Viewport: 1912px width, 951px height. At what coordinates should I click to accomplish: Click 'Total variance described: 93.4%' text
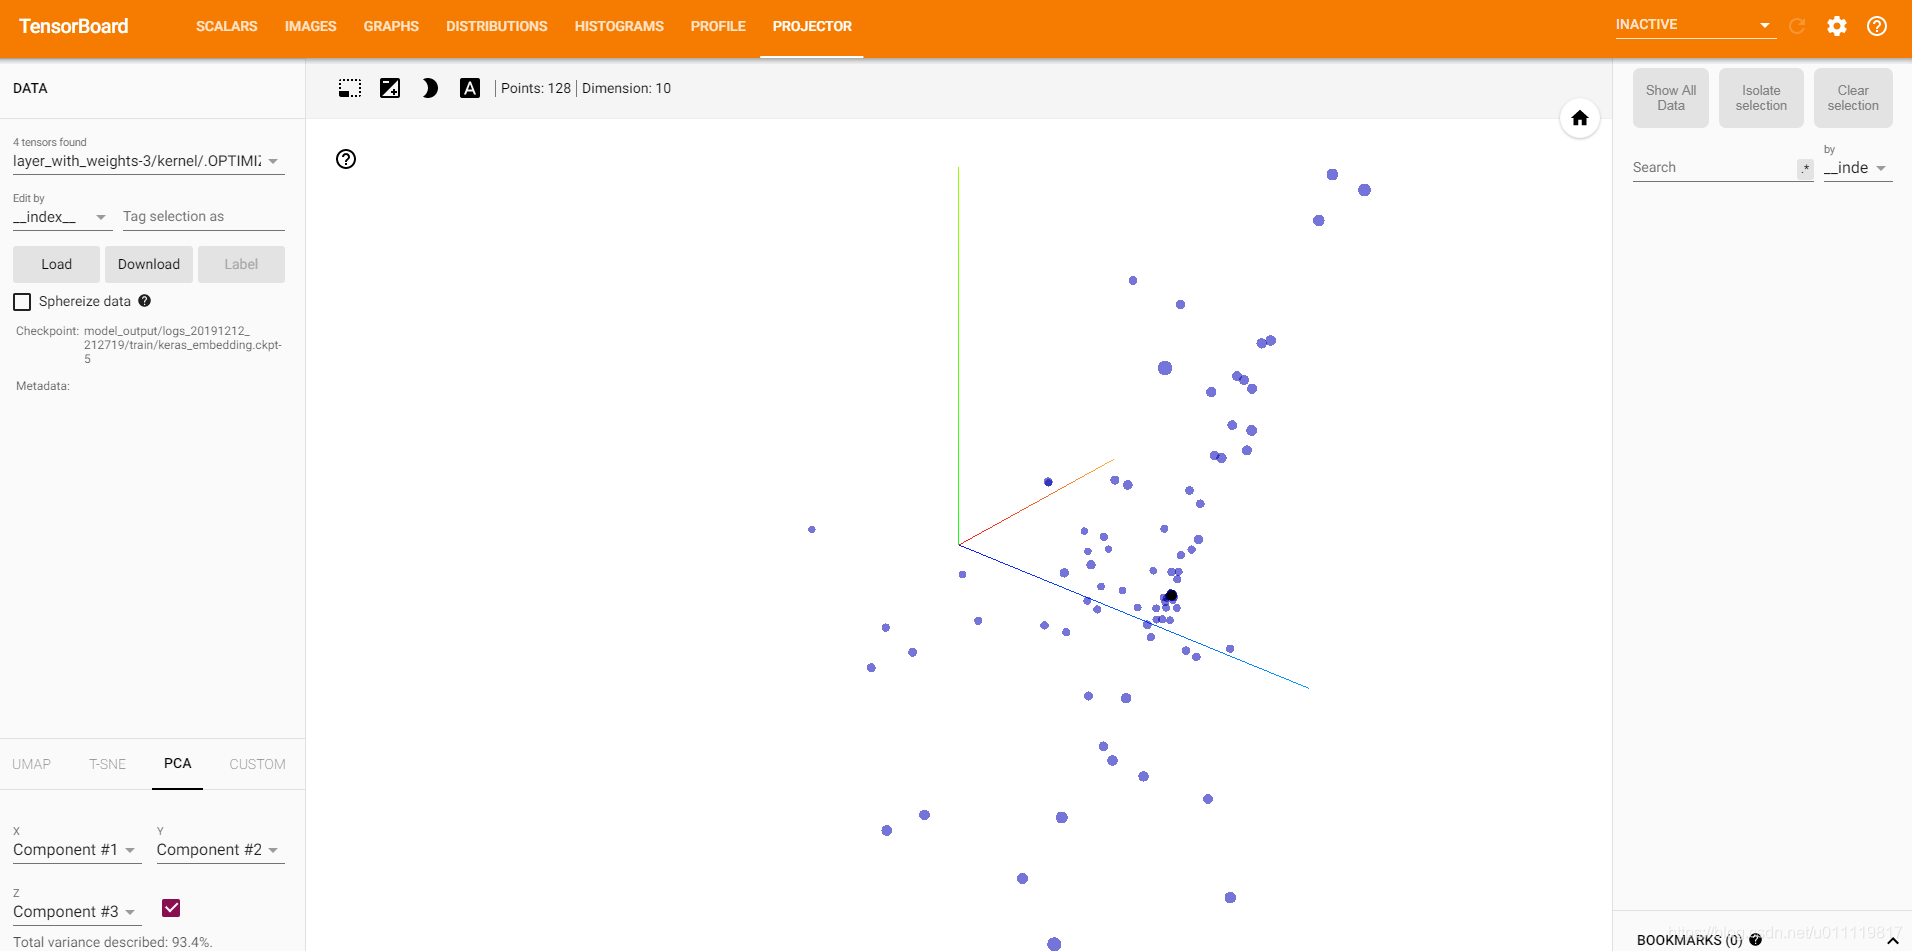pos(113,942)
